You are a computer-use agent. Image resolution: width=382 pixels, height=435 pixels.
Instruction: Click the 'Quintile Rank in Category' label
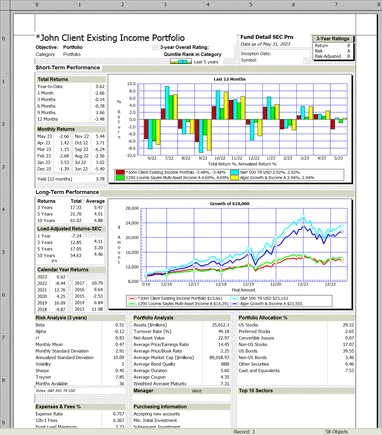click(192, 54)
